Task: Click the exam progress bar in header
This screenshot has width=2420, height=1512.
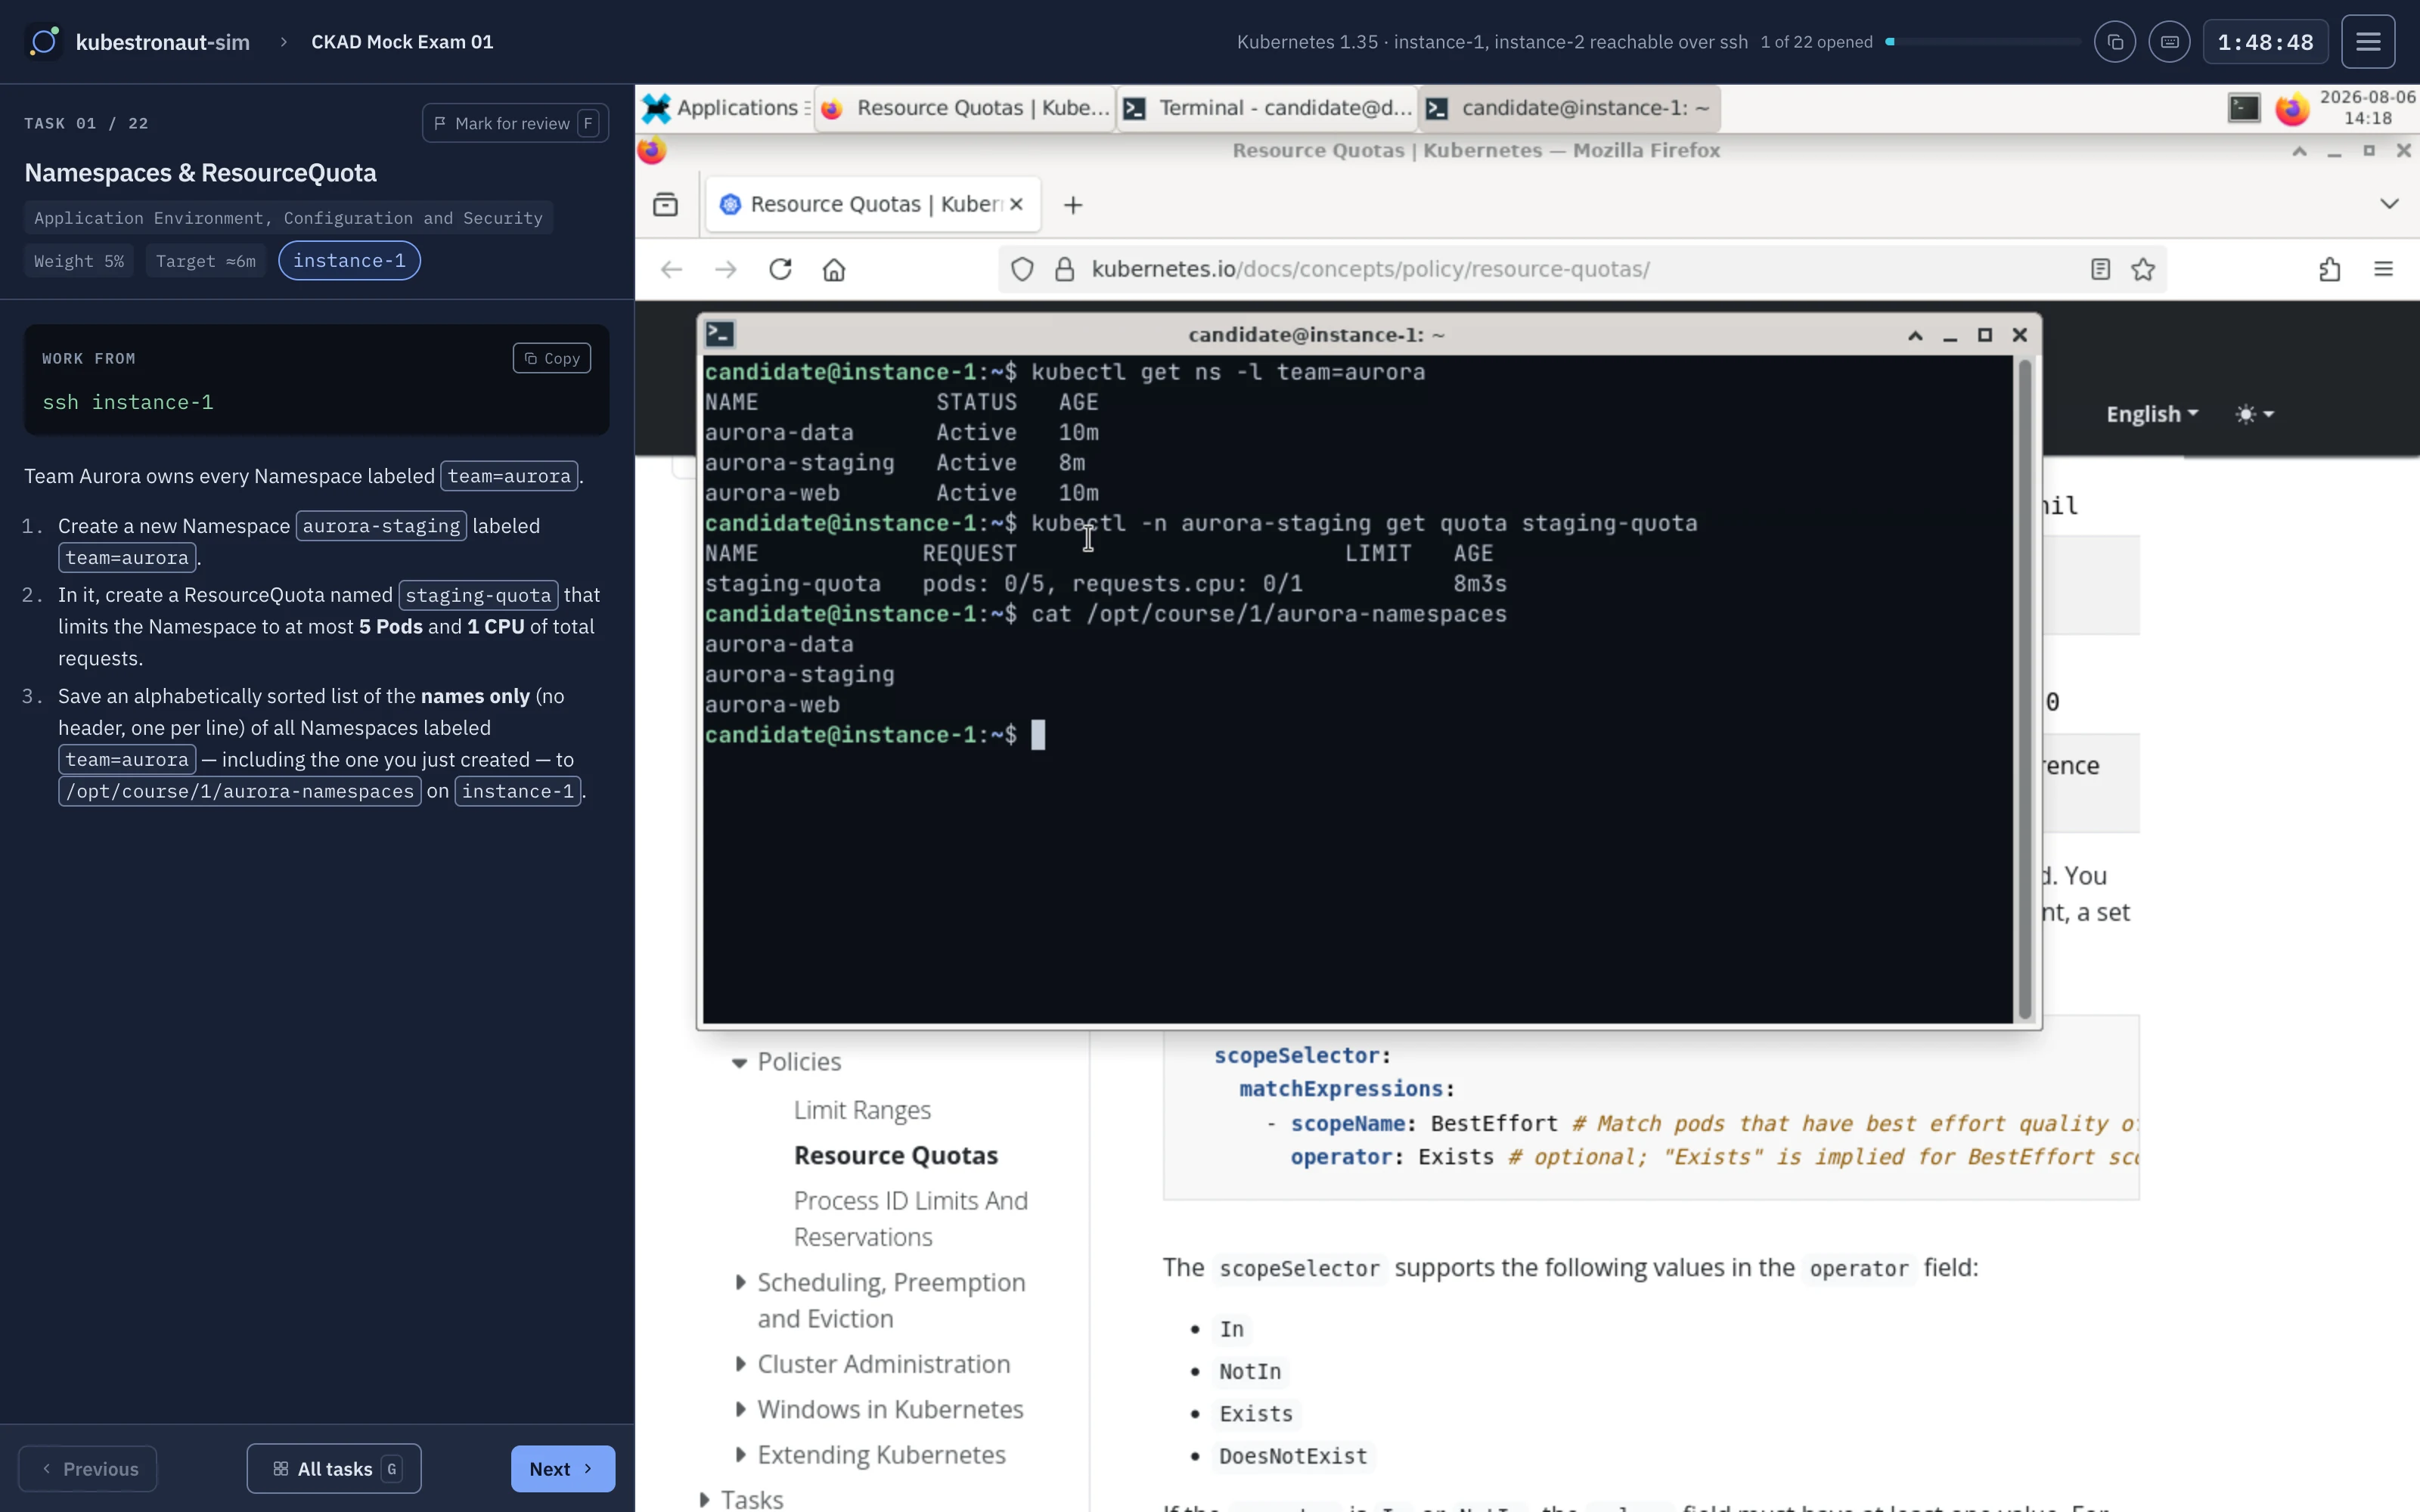Action: coord(1983,42)
